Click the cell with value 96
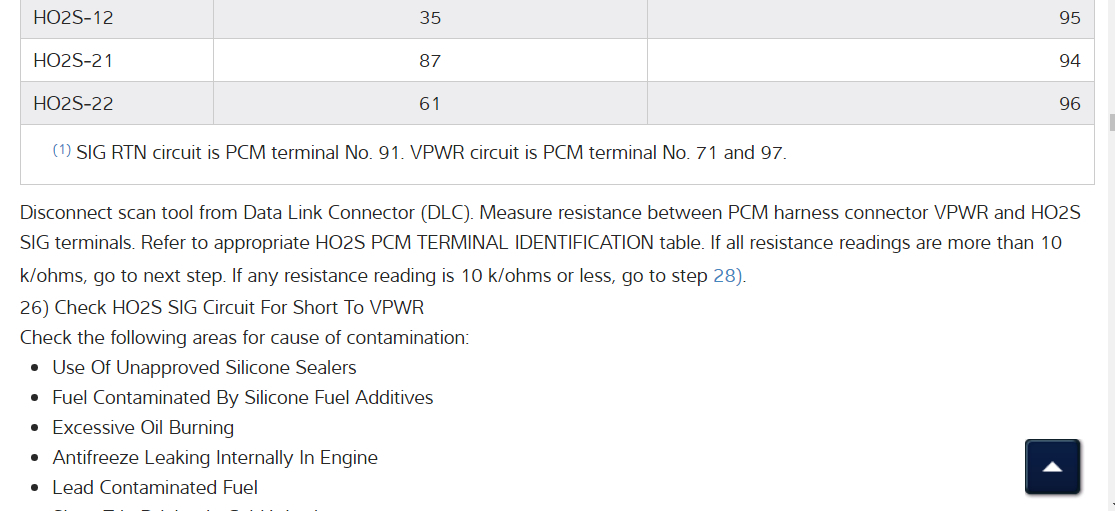Image resolution: width=1115 pixels, height=511 pixels. [1069, 103]
